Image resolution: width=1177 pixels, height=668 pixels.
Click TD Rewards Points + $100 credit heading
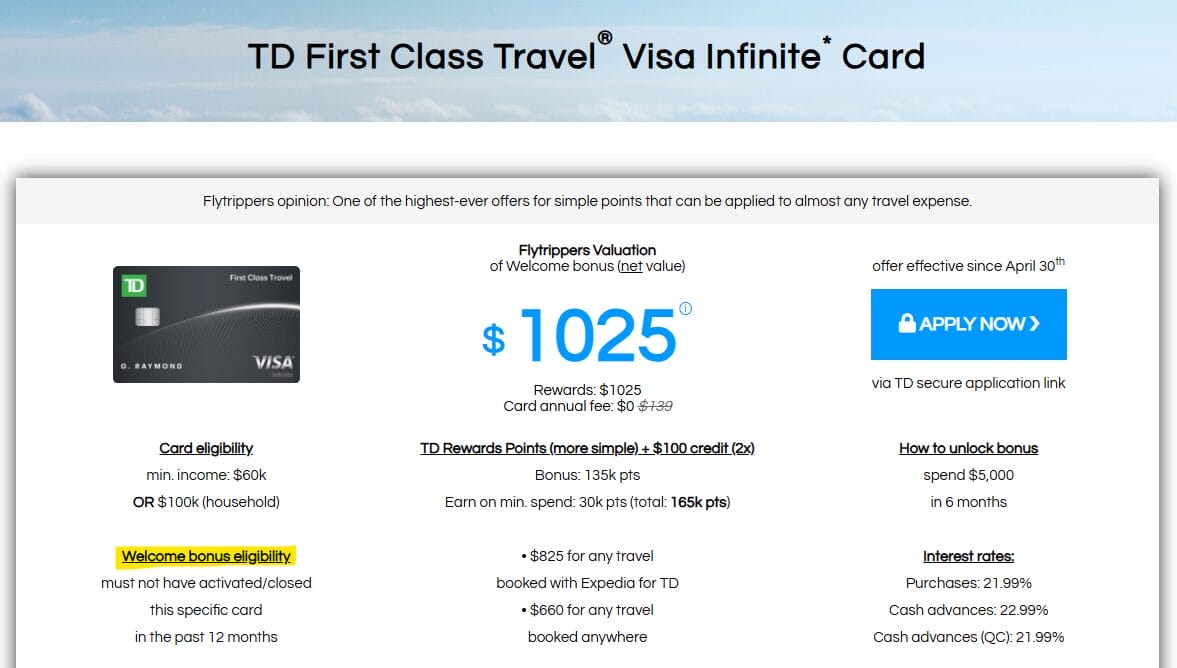click(587, 448)
